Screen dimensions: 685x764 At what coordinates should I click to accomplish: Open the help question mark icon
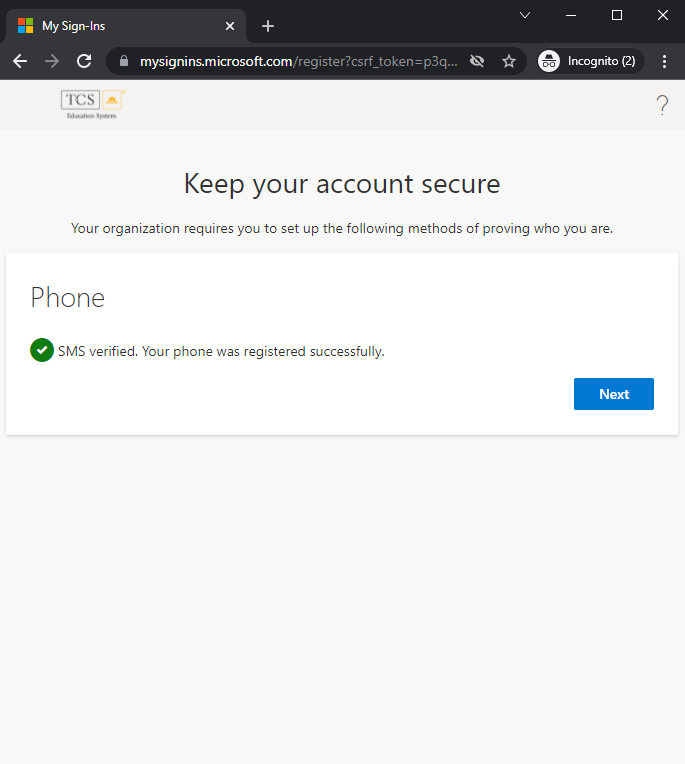click(662, 105)
